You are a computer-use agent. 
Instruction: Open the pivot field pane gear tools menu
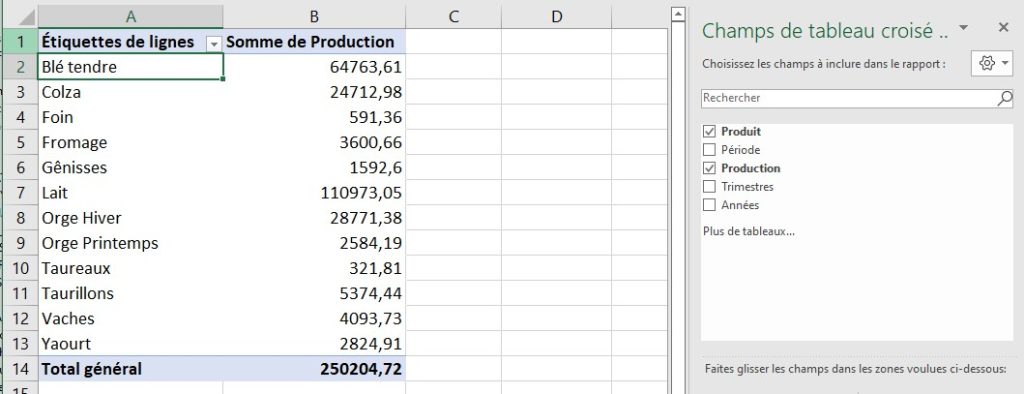[x=992, y=63]
